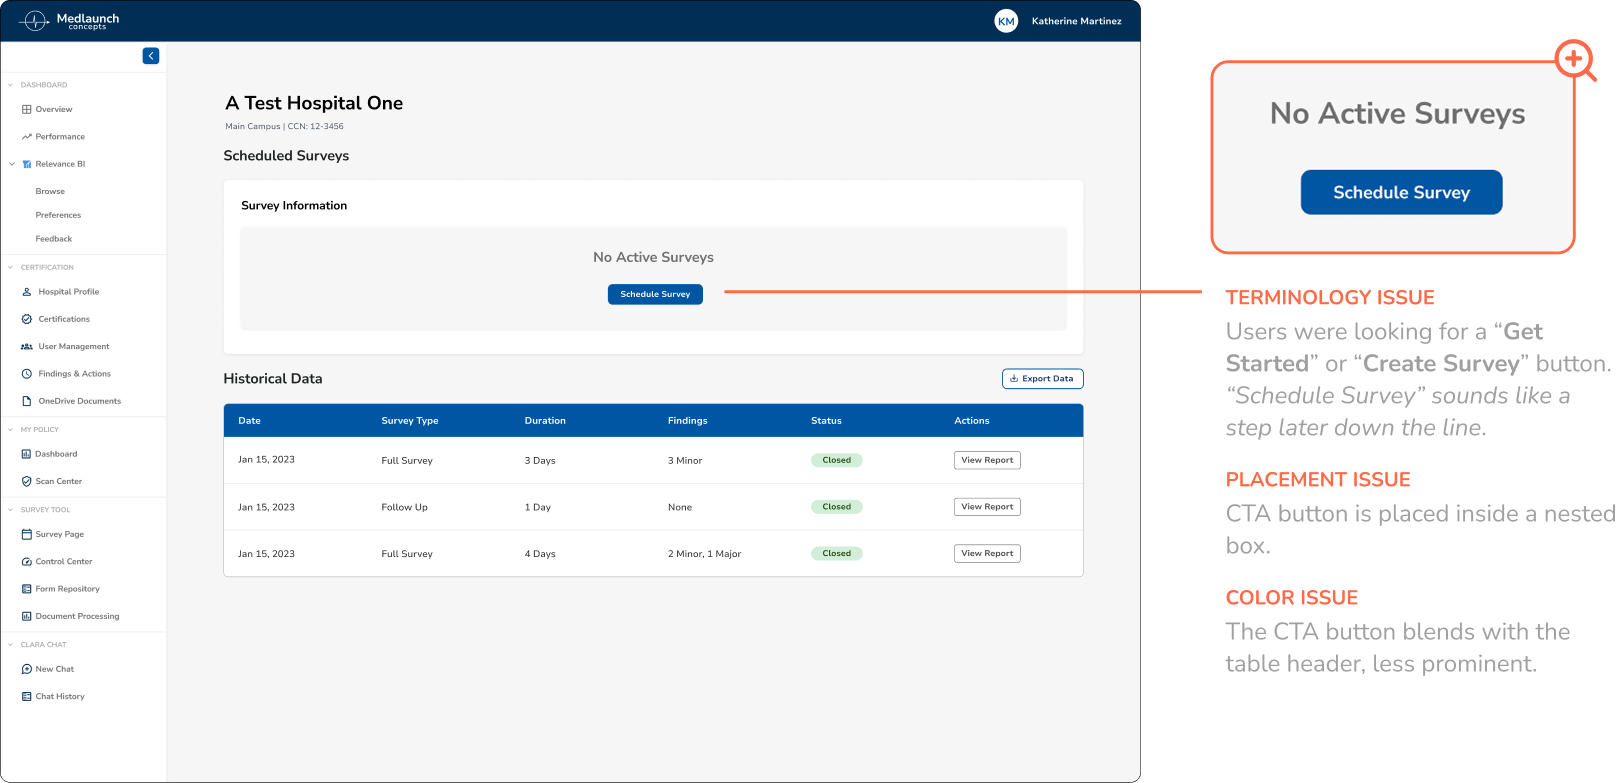Click the Schedule Survey button

click(655, 294)
